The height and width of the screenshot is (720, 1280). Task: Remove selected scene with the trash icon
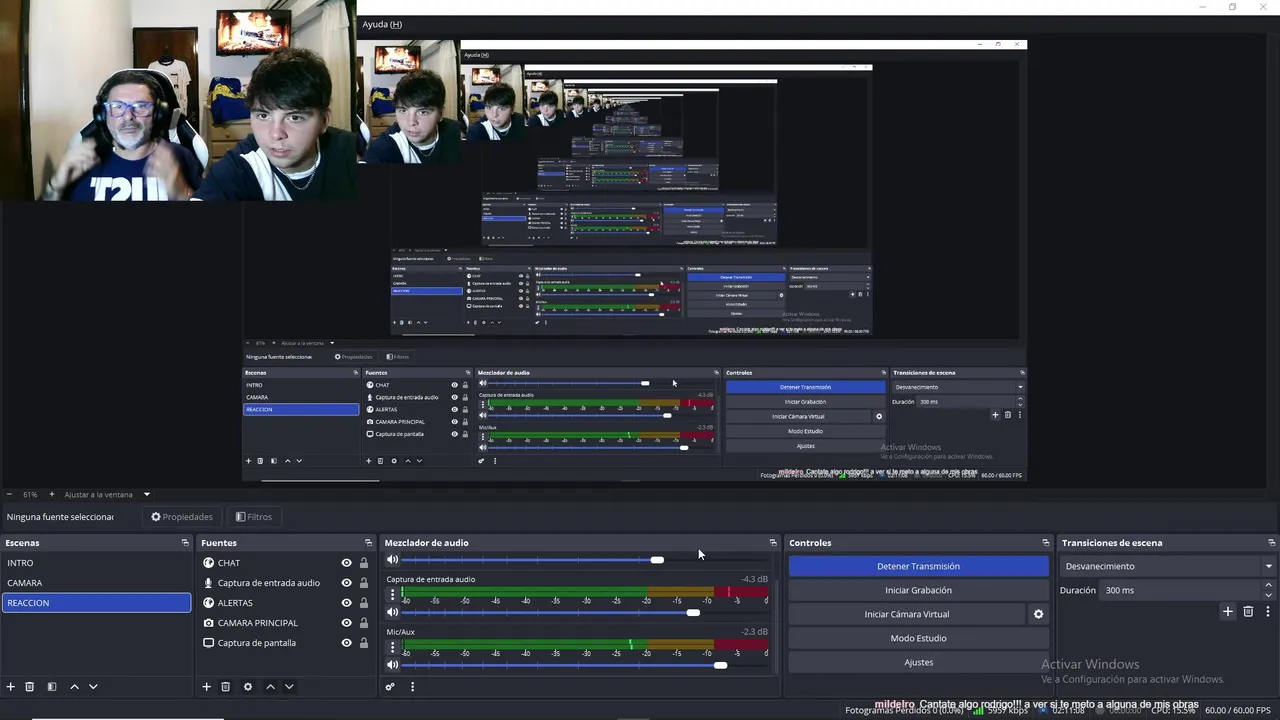30,687
